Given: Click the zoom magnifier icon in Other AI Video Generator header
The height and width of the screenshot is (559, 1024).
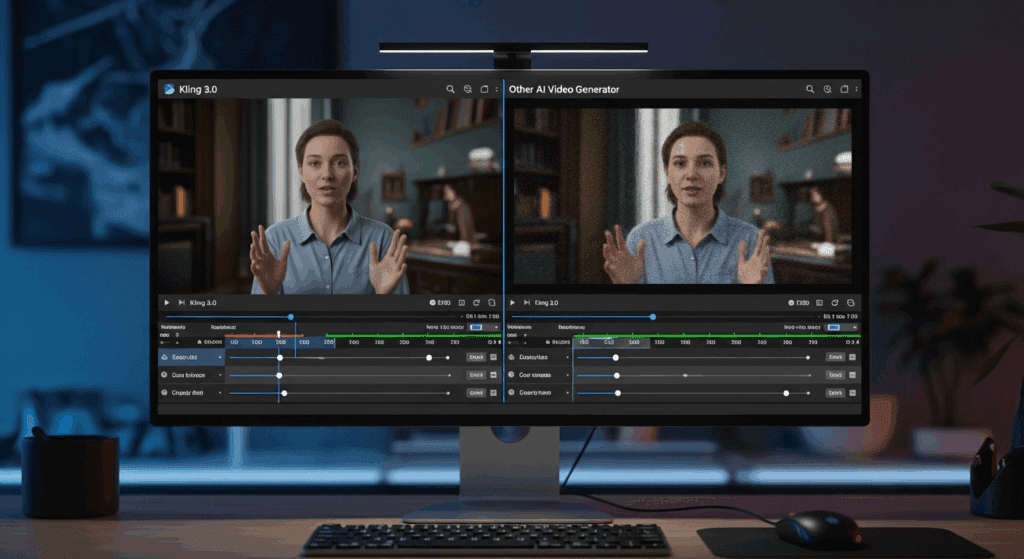Looking at the screenshot, I should (827, 89).
